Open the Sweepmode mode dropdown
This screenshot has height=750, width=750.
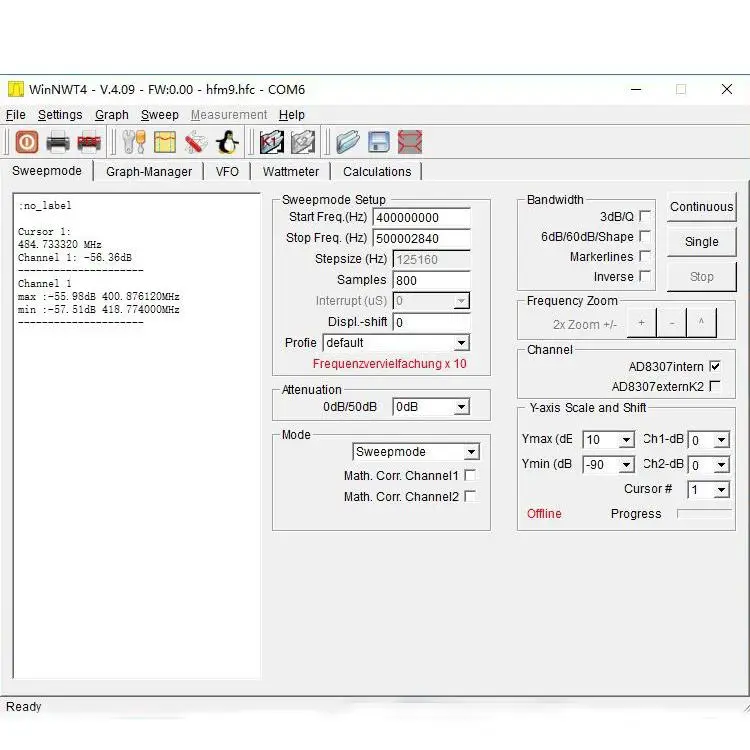(416, 452)
